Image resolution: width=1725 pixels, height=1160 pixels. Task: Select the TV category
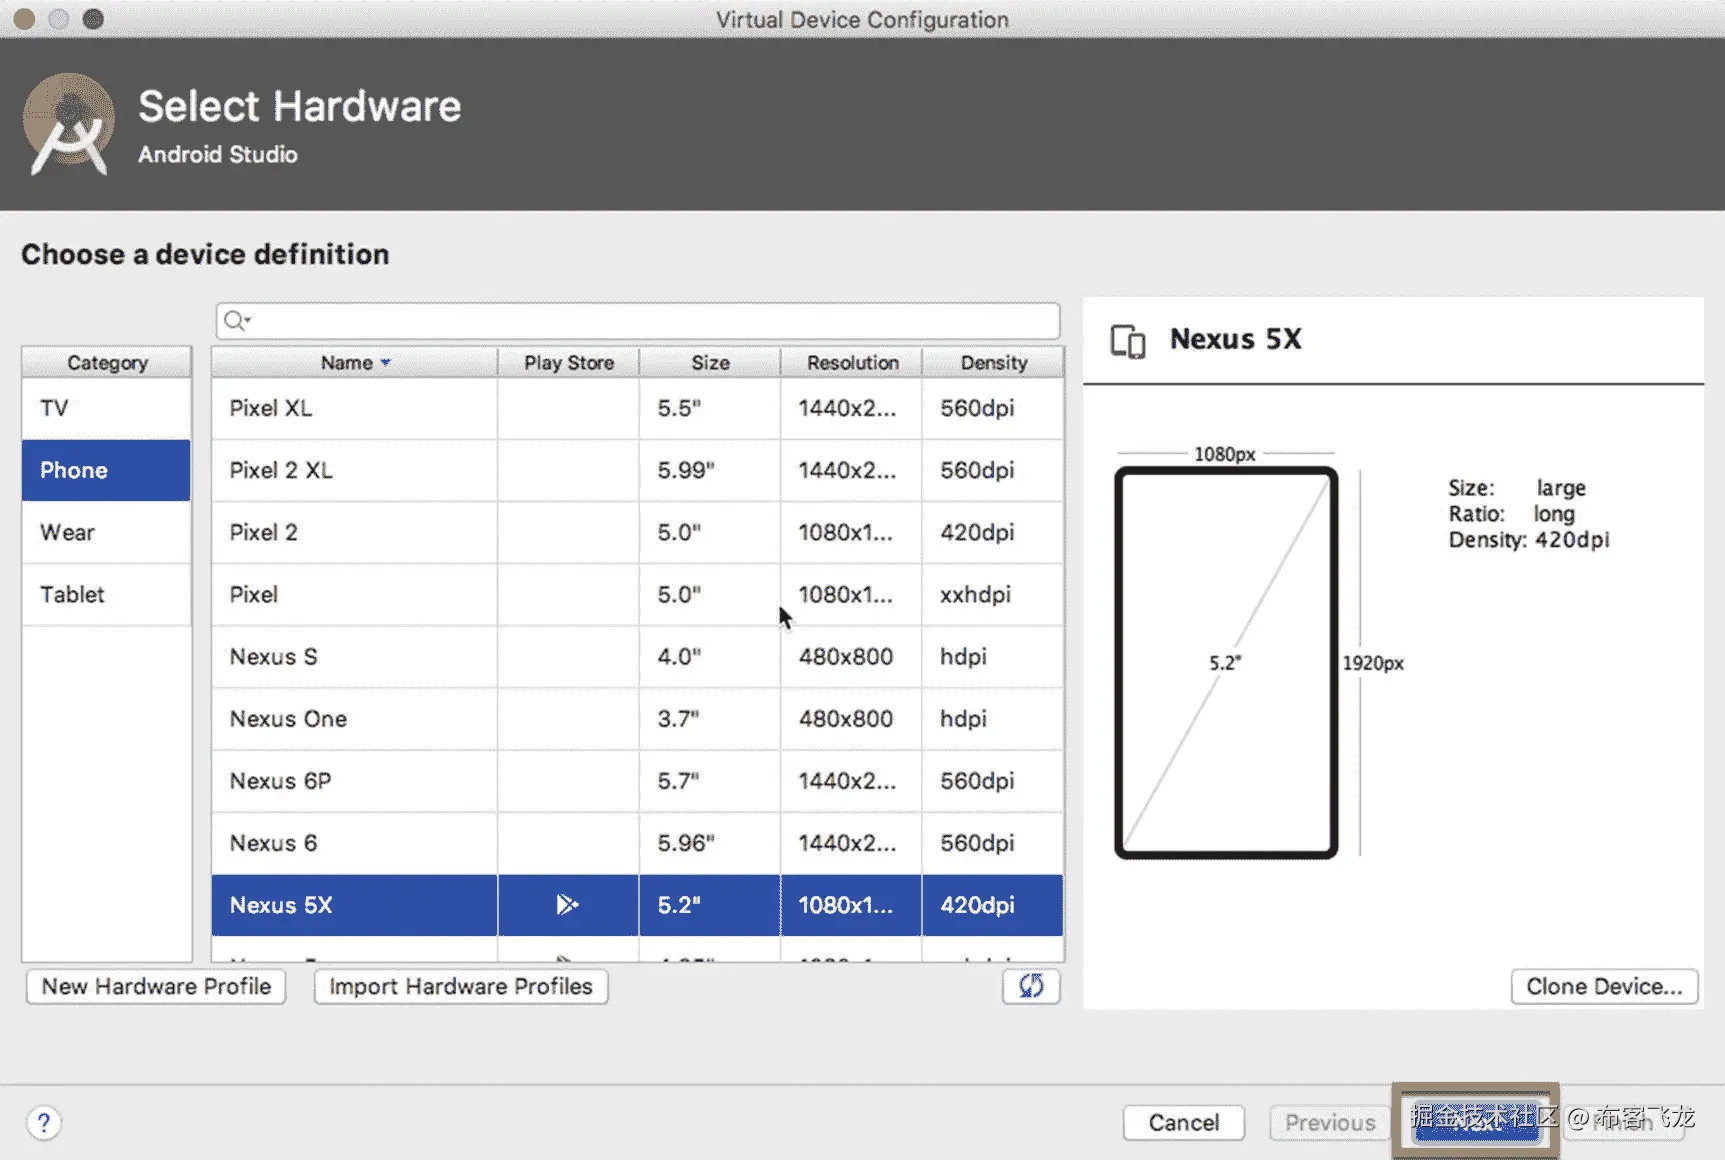point(106,408)
